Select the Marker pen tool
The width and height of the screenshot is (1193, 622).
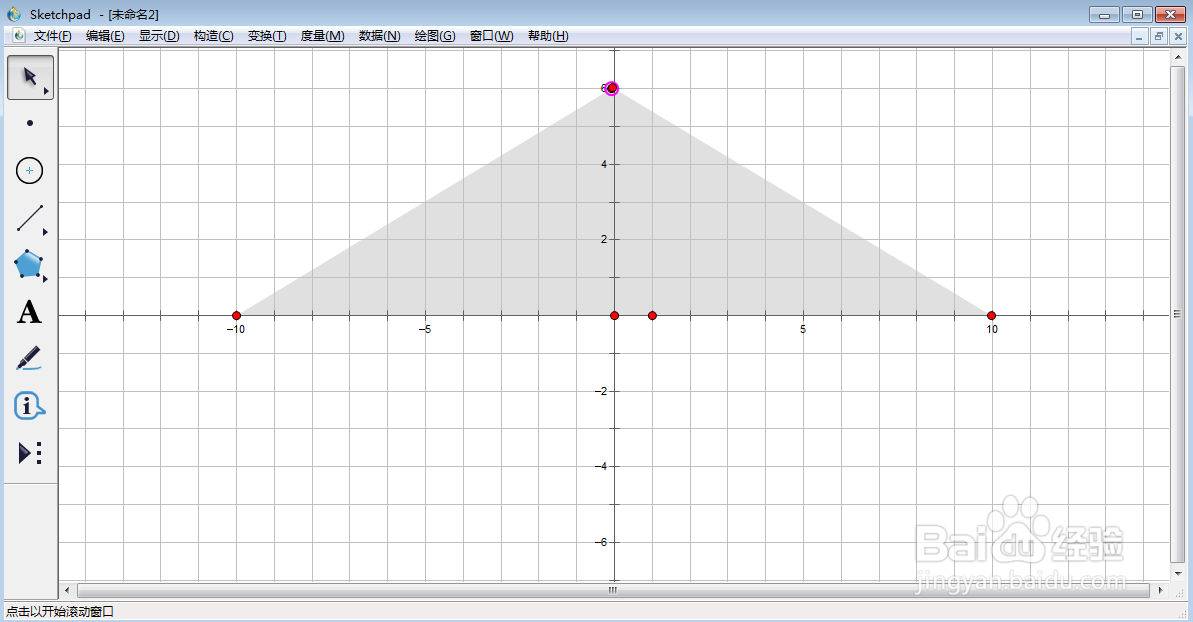(x=29, y=358)
